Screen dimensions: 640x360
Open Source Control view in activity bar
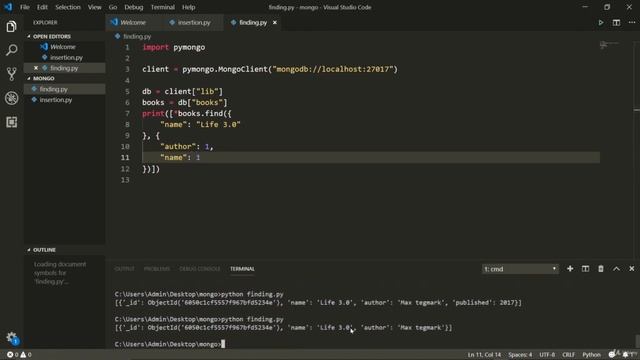click(x=11, y=74)
